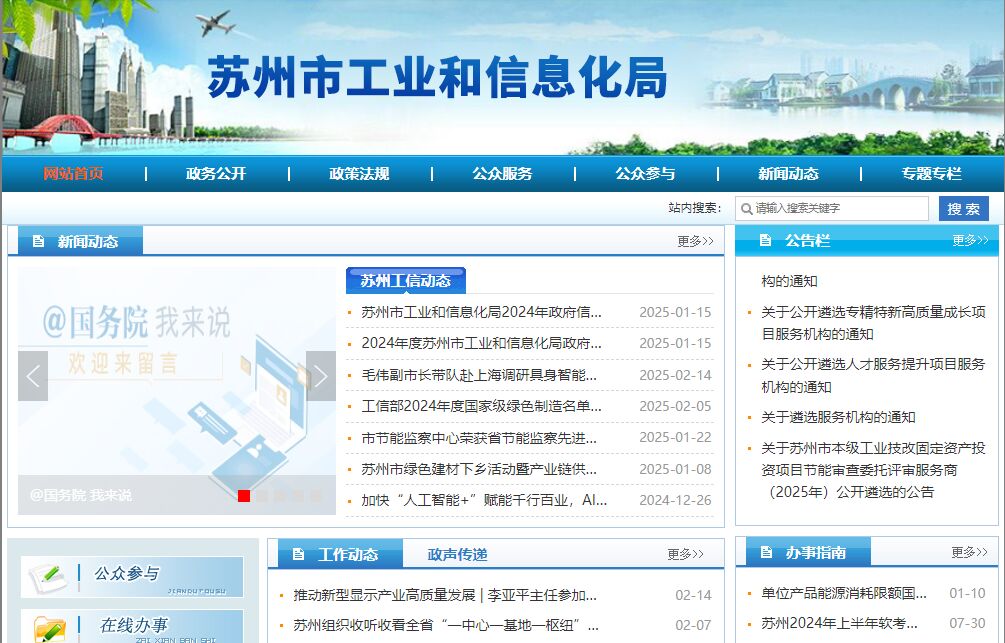Click the 苏州市工业和信息化局 header title
This screenshot has width=1005, height=643.
pos(437,78)
